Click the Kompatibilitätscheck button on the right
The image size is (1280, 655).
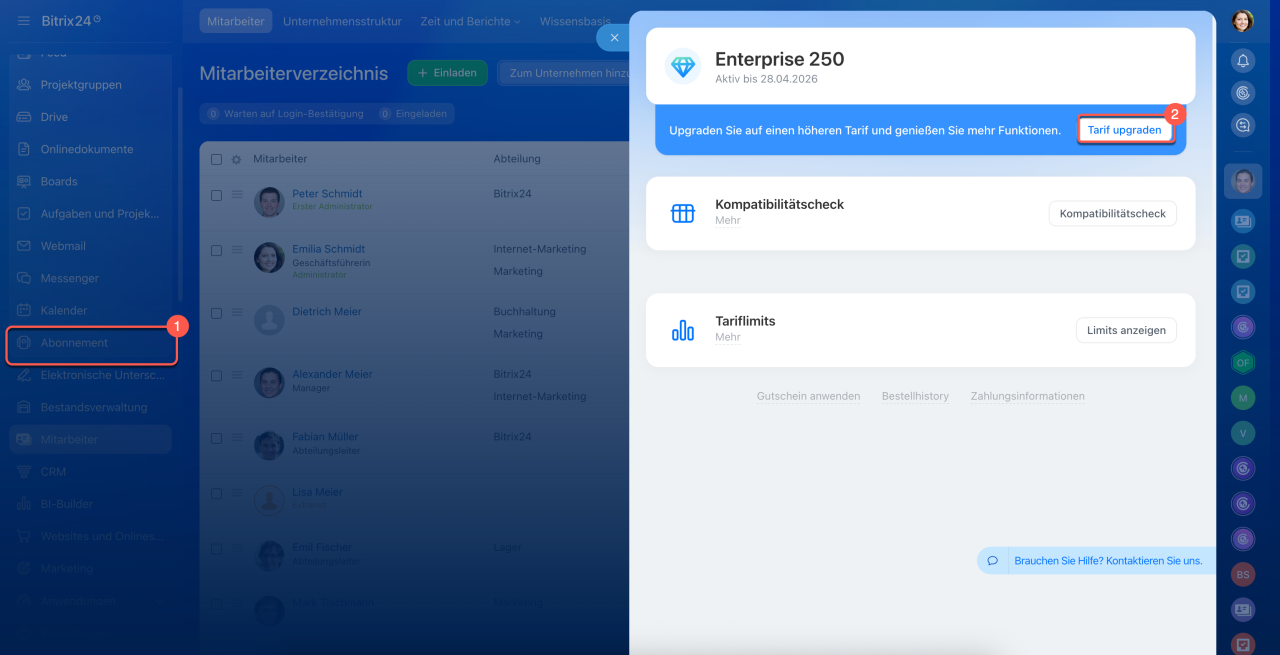tap(1113, 214)
